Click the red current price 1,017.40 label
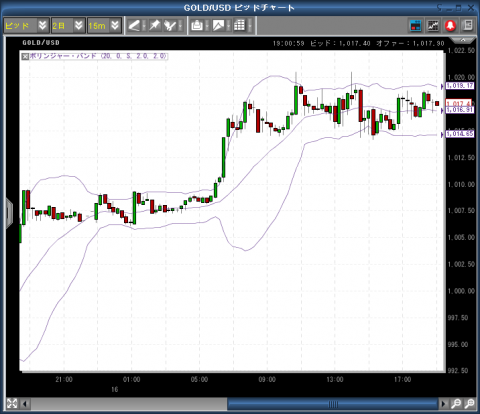The width and height of the screenshot is (480, 414). click(x=459, y=103)
